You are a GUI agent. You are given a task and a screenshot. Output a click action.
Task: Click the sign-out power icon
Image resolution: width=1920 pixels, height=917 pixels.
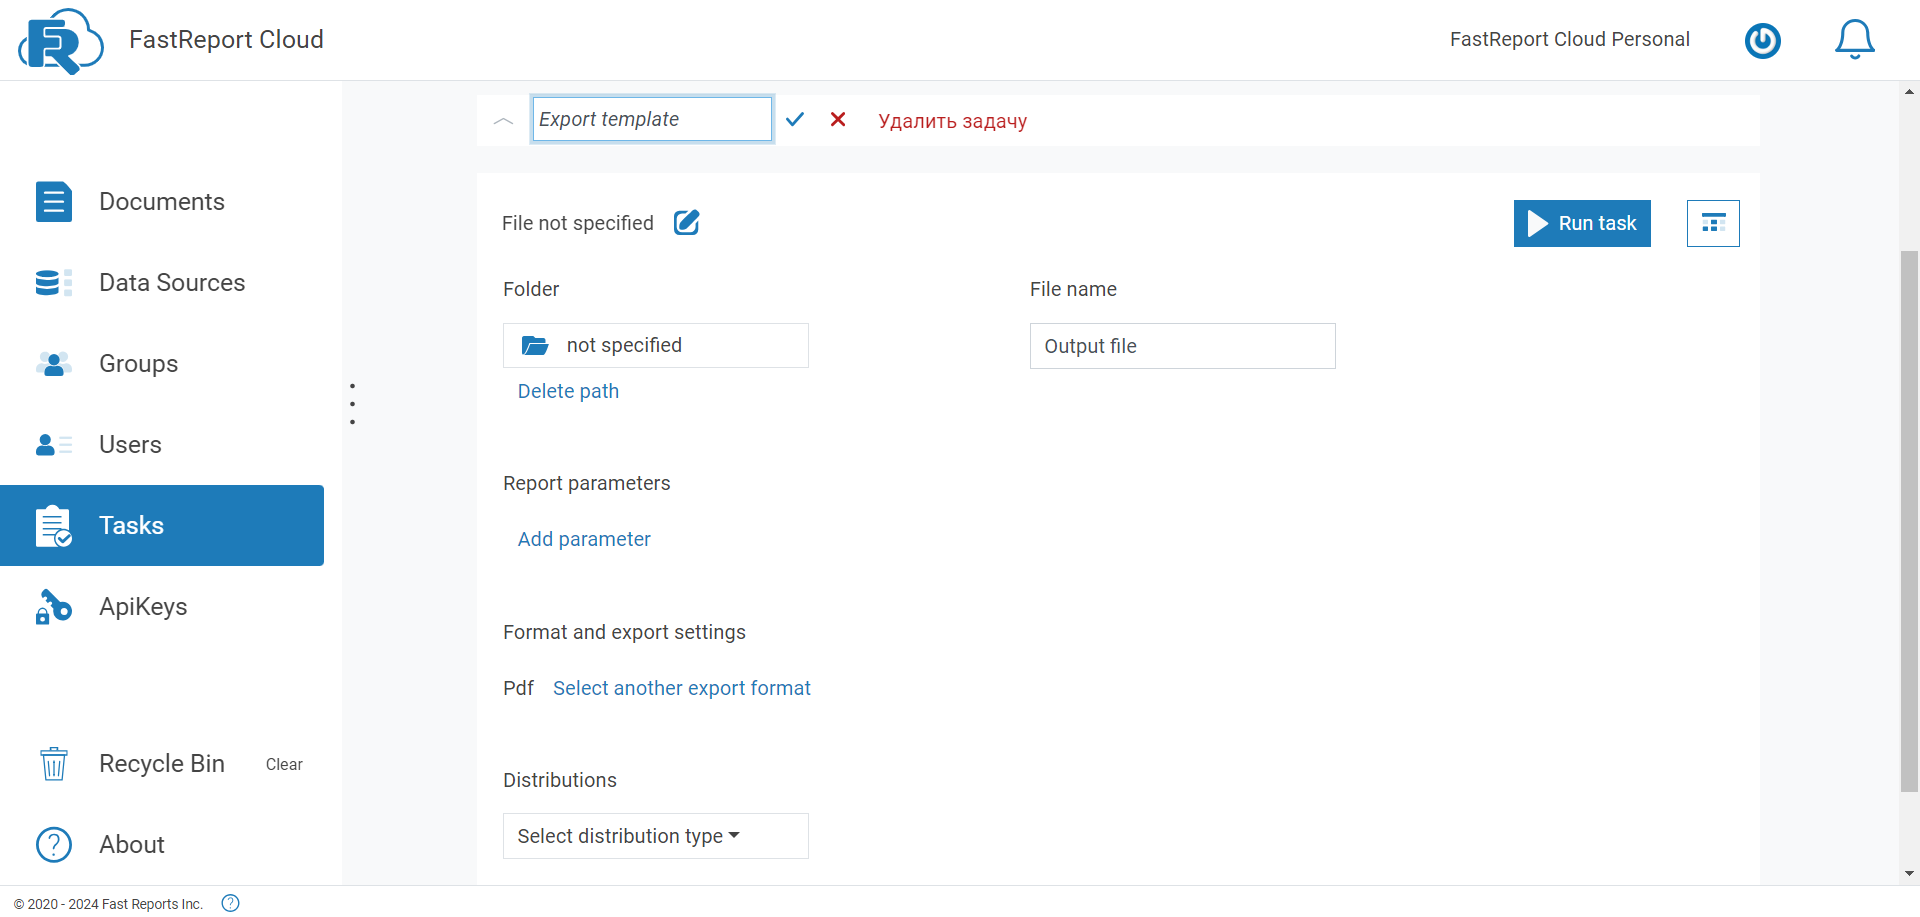[1763, 41]
